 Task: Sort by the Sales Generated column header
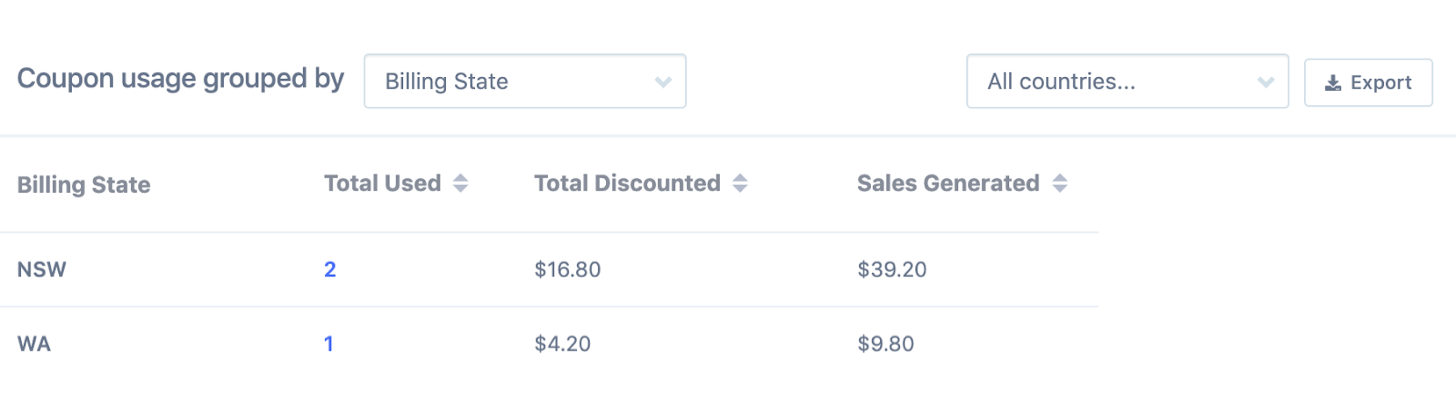point(948,184)
